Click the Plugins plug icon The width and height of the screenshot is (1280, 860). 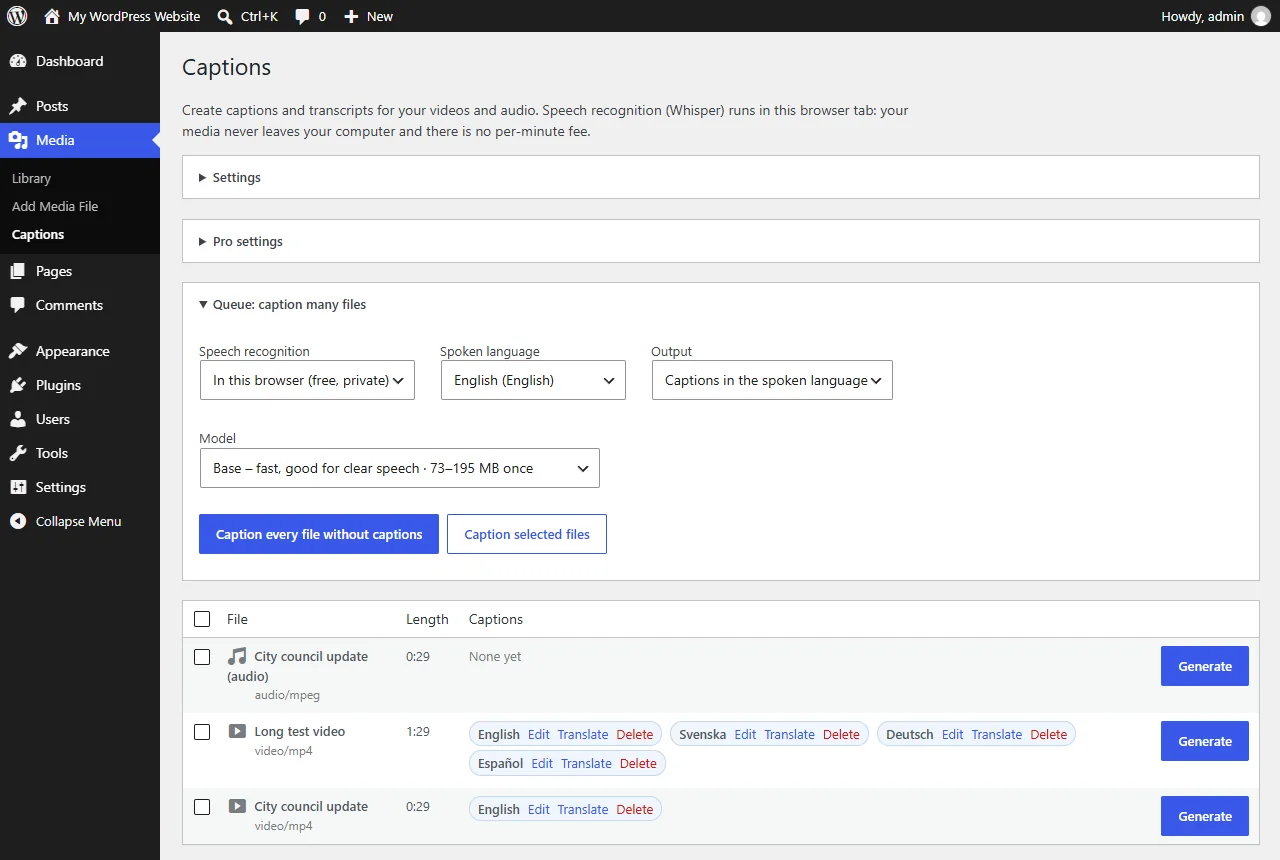18,385
